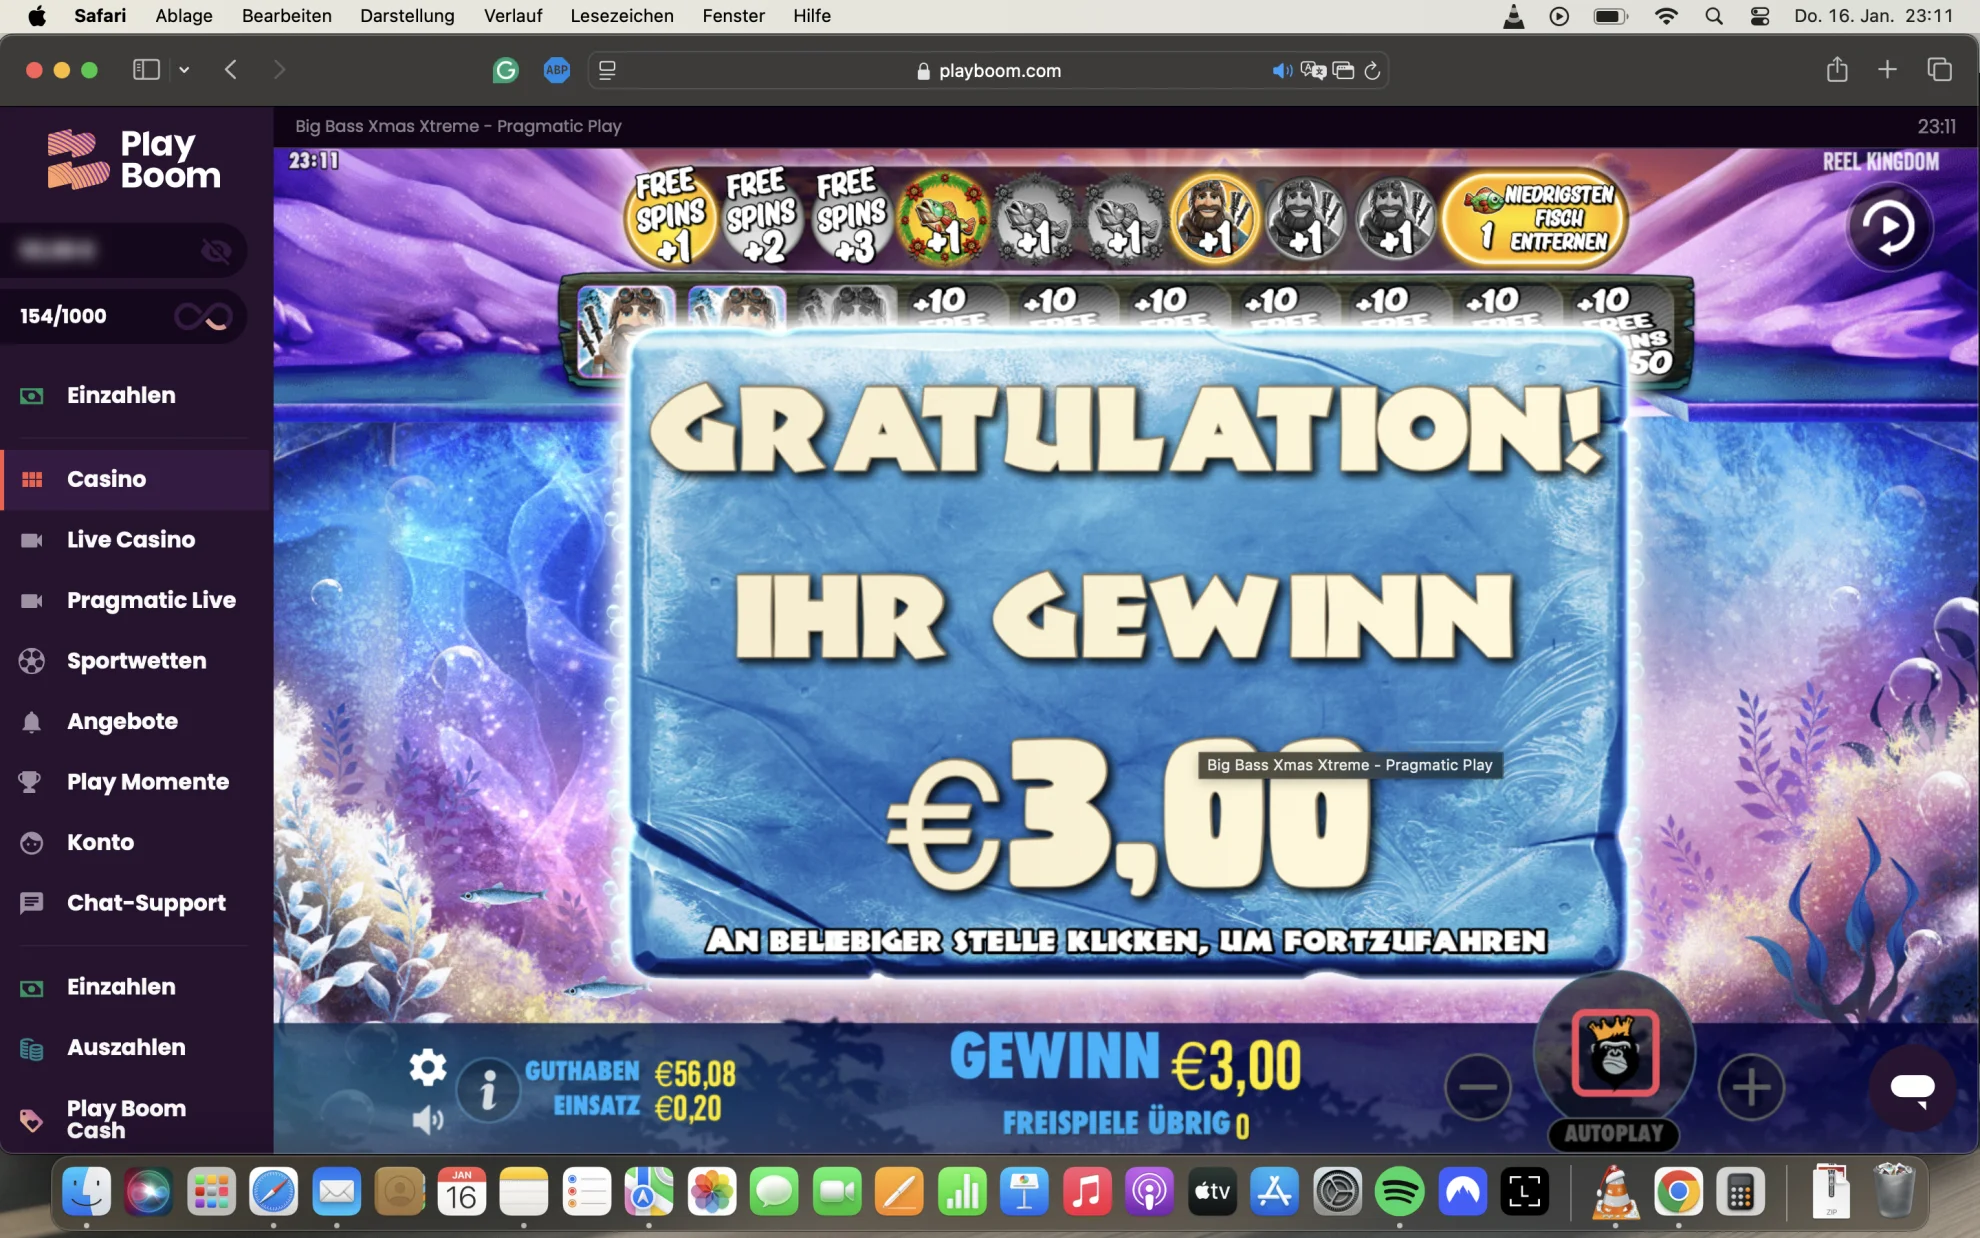The image size is (1980, 1238).
Task: Open Spotify from the Dock
Action: (x=1400, y=1192)
